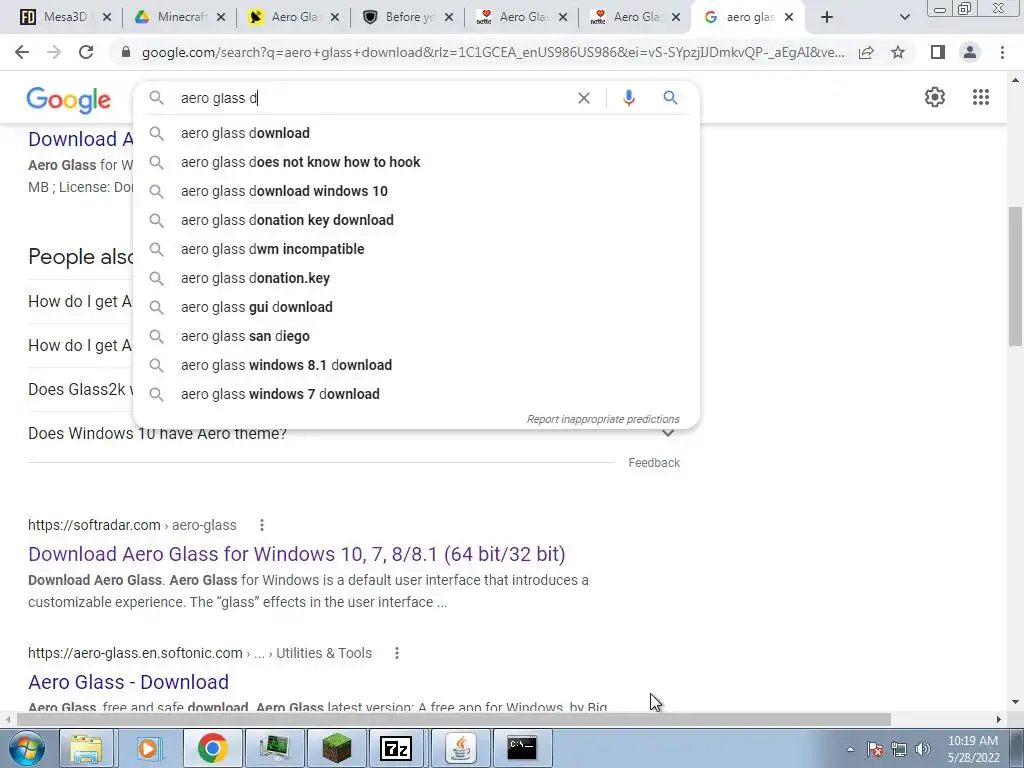1024x768 pixels.
Task: Open 'Download Aero Glass for Windows 10, 7, 8/8.1' result
Action: pos(296,554)
